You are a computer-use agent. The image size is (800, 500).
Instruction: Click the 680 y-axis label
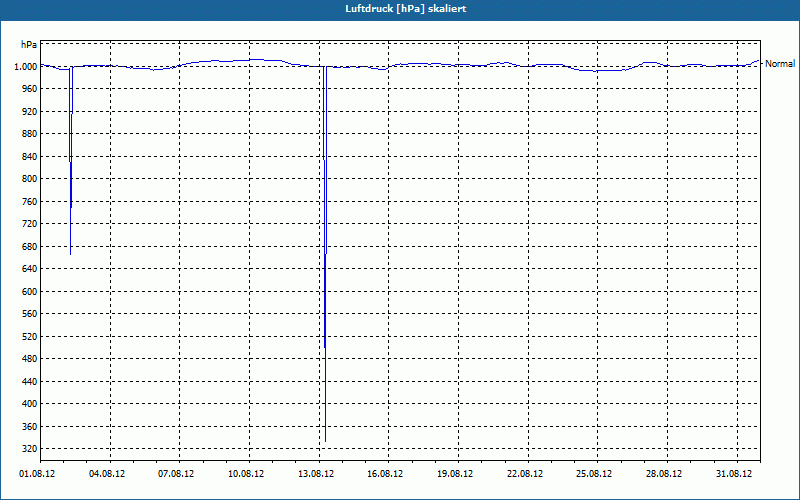[x=29, y=246]
